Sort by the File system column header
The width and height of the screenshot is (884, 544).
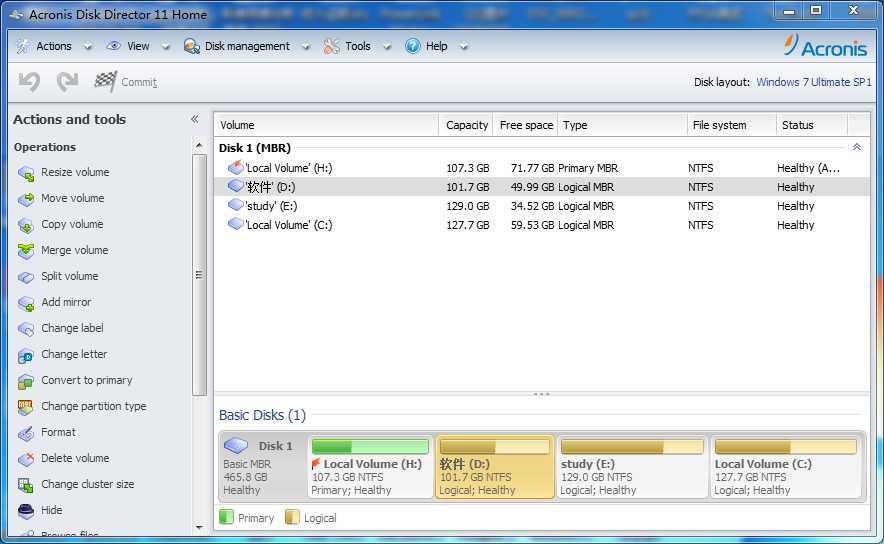point(732,125)
